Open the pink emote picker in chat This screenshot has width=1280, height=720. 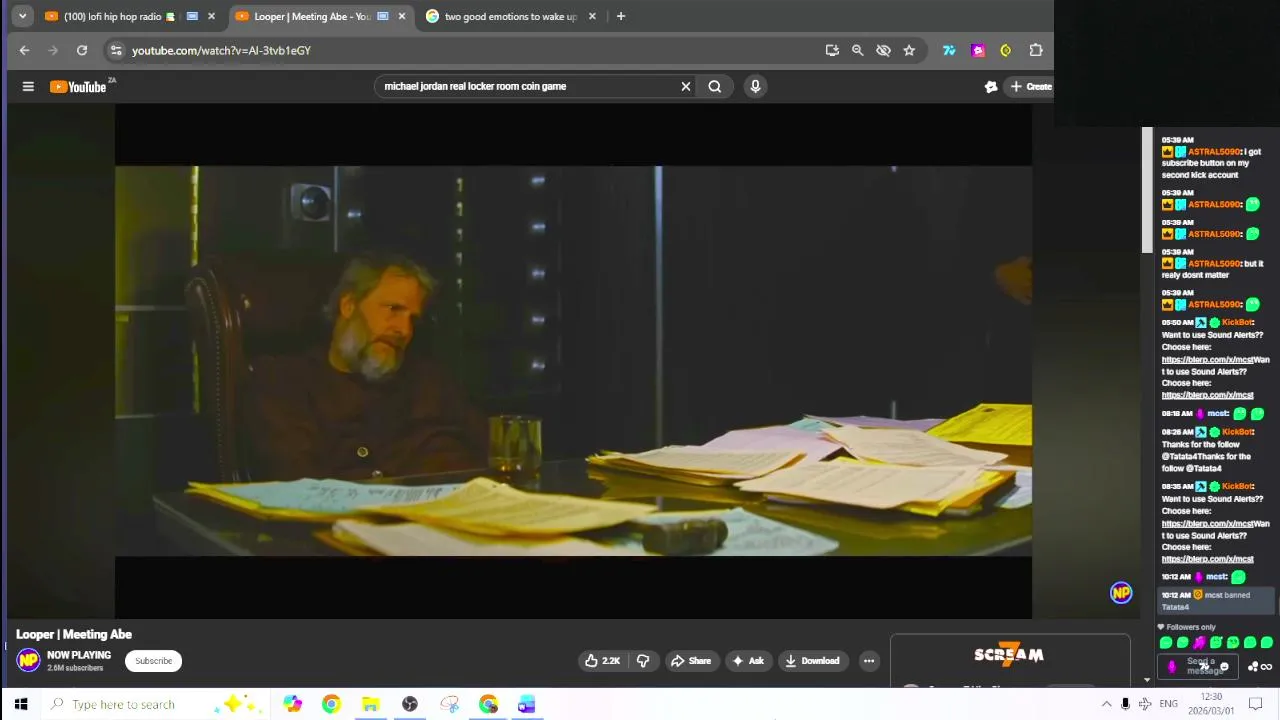click(1172, 666)
